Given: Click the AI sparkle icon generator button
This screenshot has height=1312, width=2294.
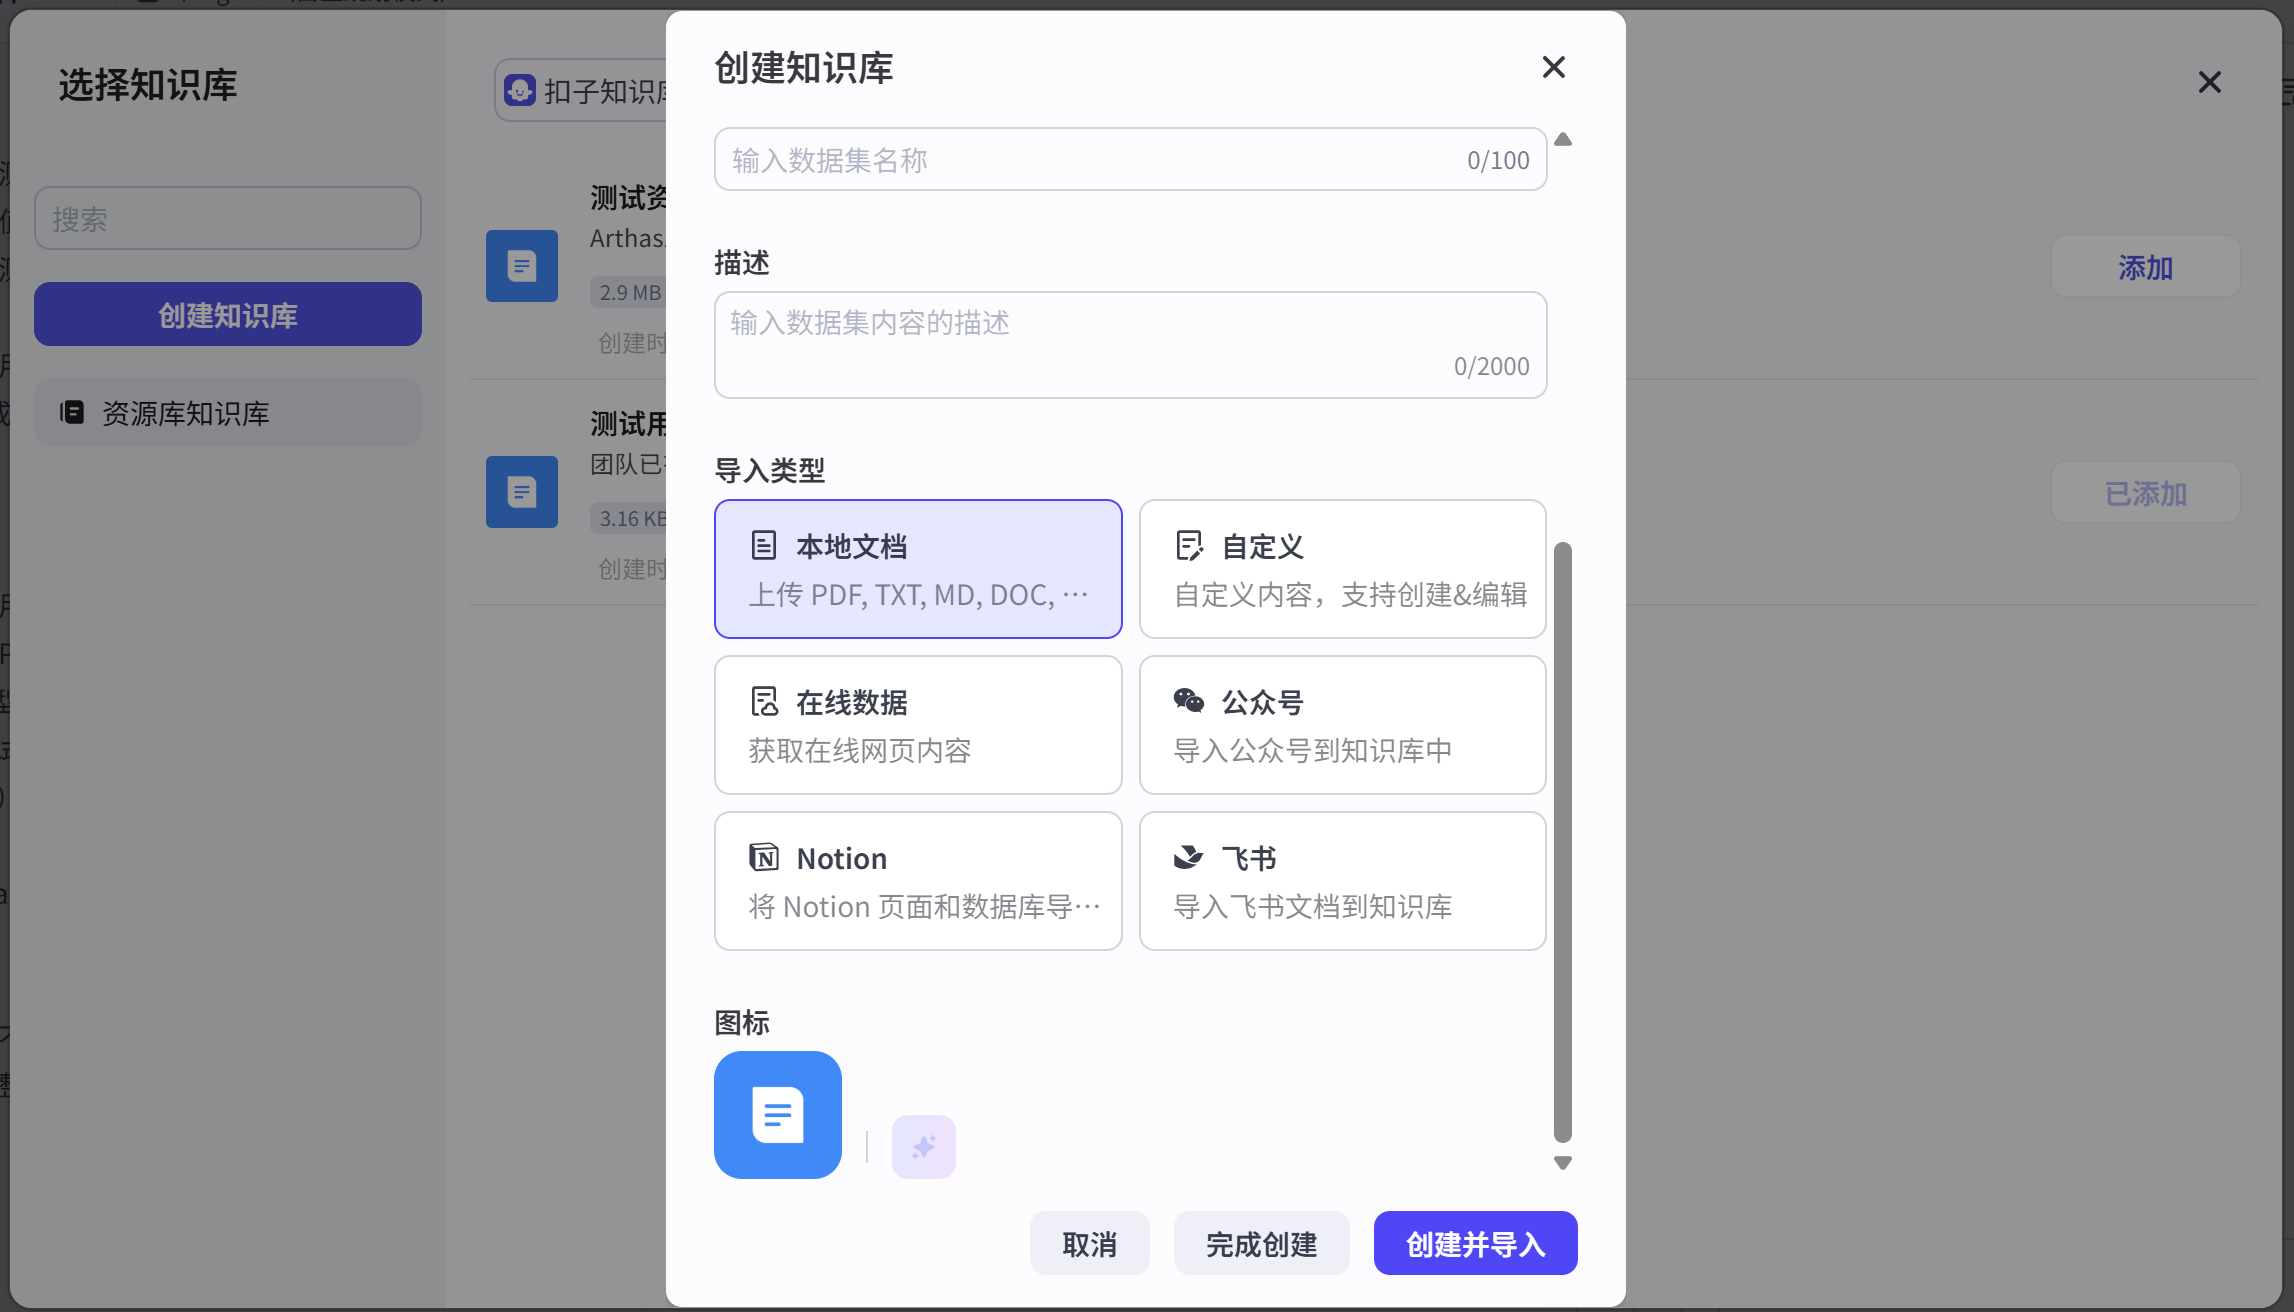Looking at the screenshot, I should [923, 1147].
